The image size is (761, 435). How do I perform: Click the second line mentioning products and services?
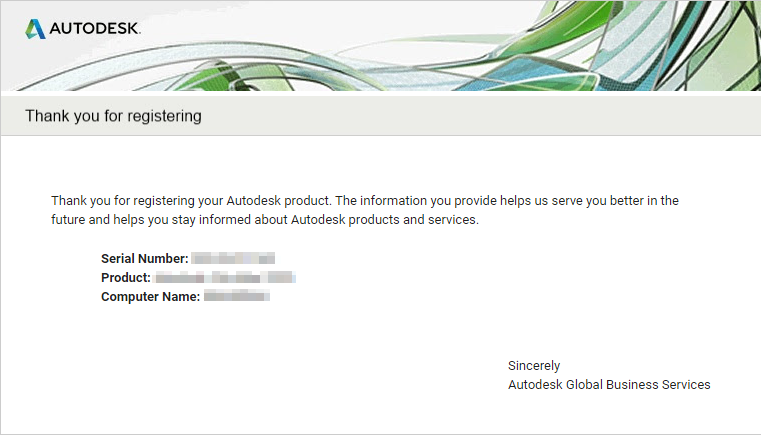point(265,219)
